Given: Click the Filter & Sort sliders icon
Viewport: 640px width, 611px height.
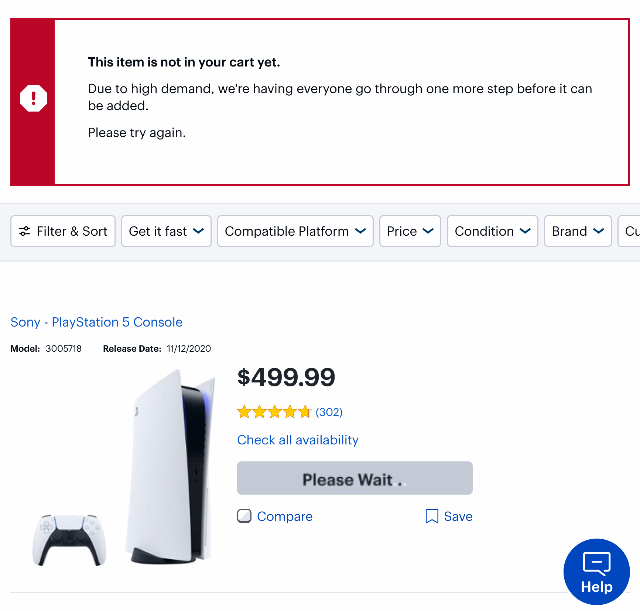Looking at the screenshot, I should tap(25, 231).
